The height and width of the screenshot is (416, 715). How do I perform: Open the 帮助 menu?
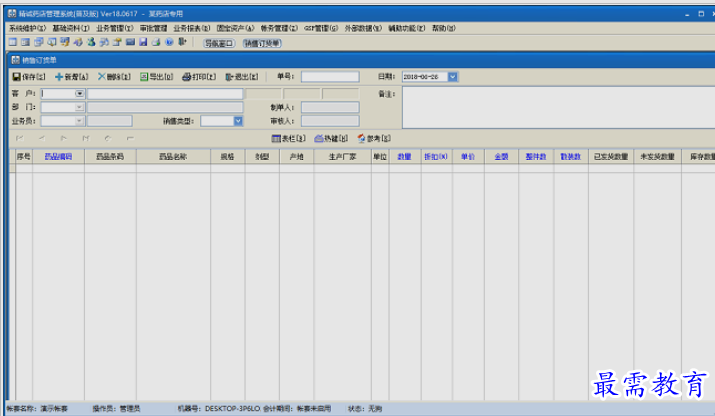(443, 28)
